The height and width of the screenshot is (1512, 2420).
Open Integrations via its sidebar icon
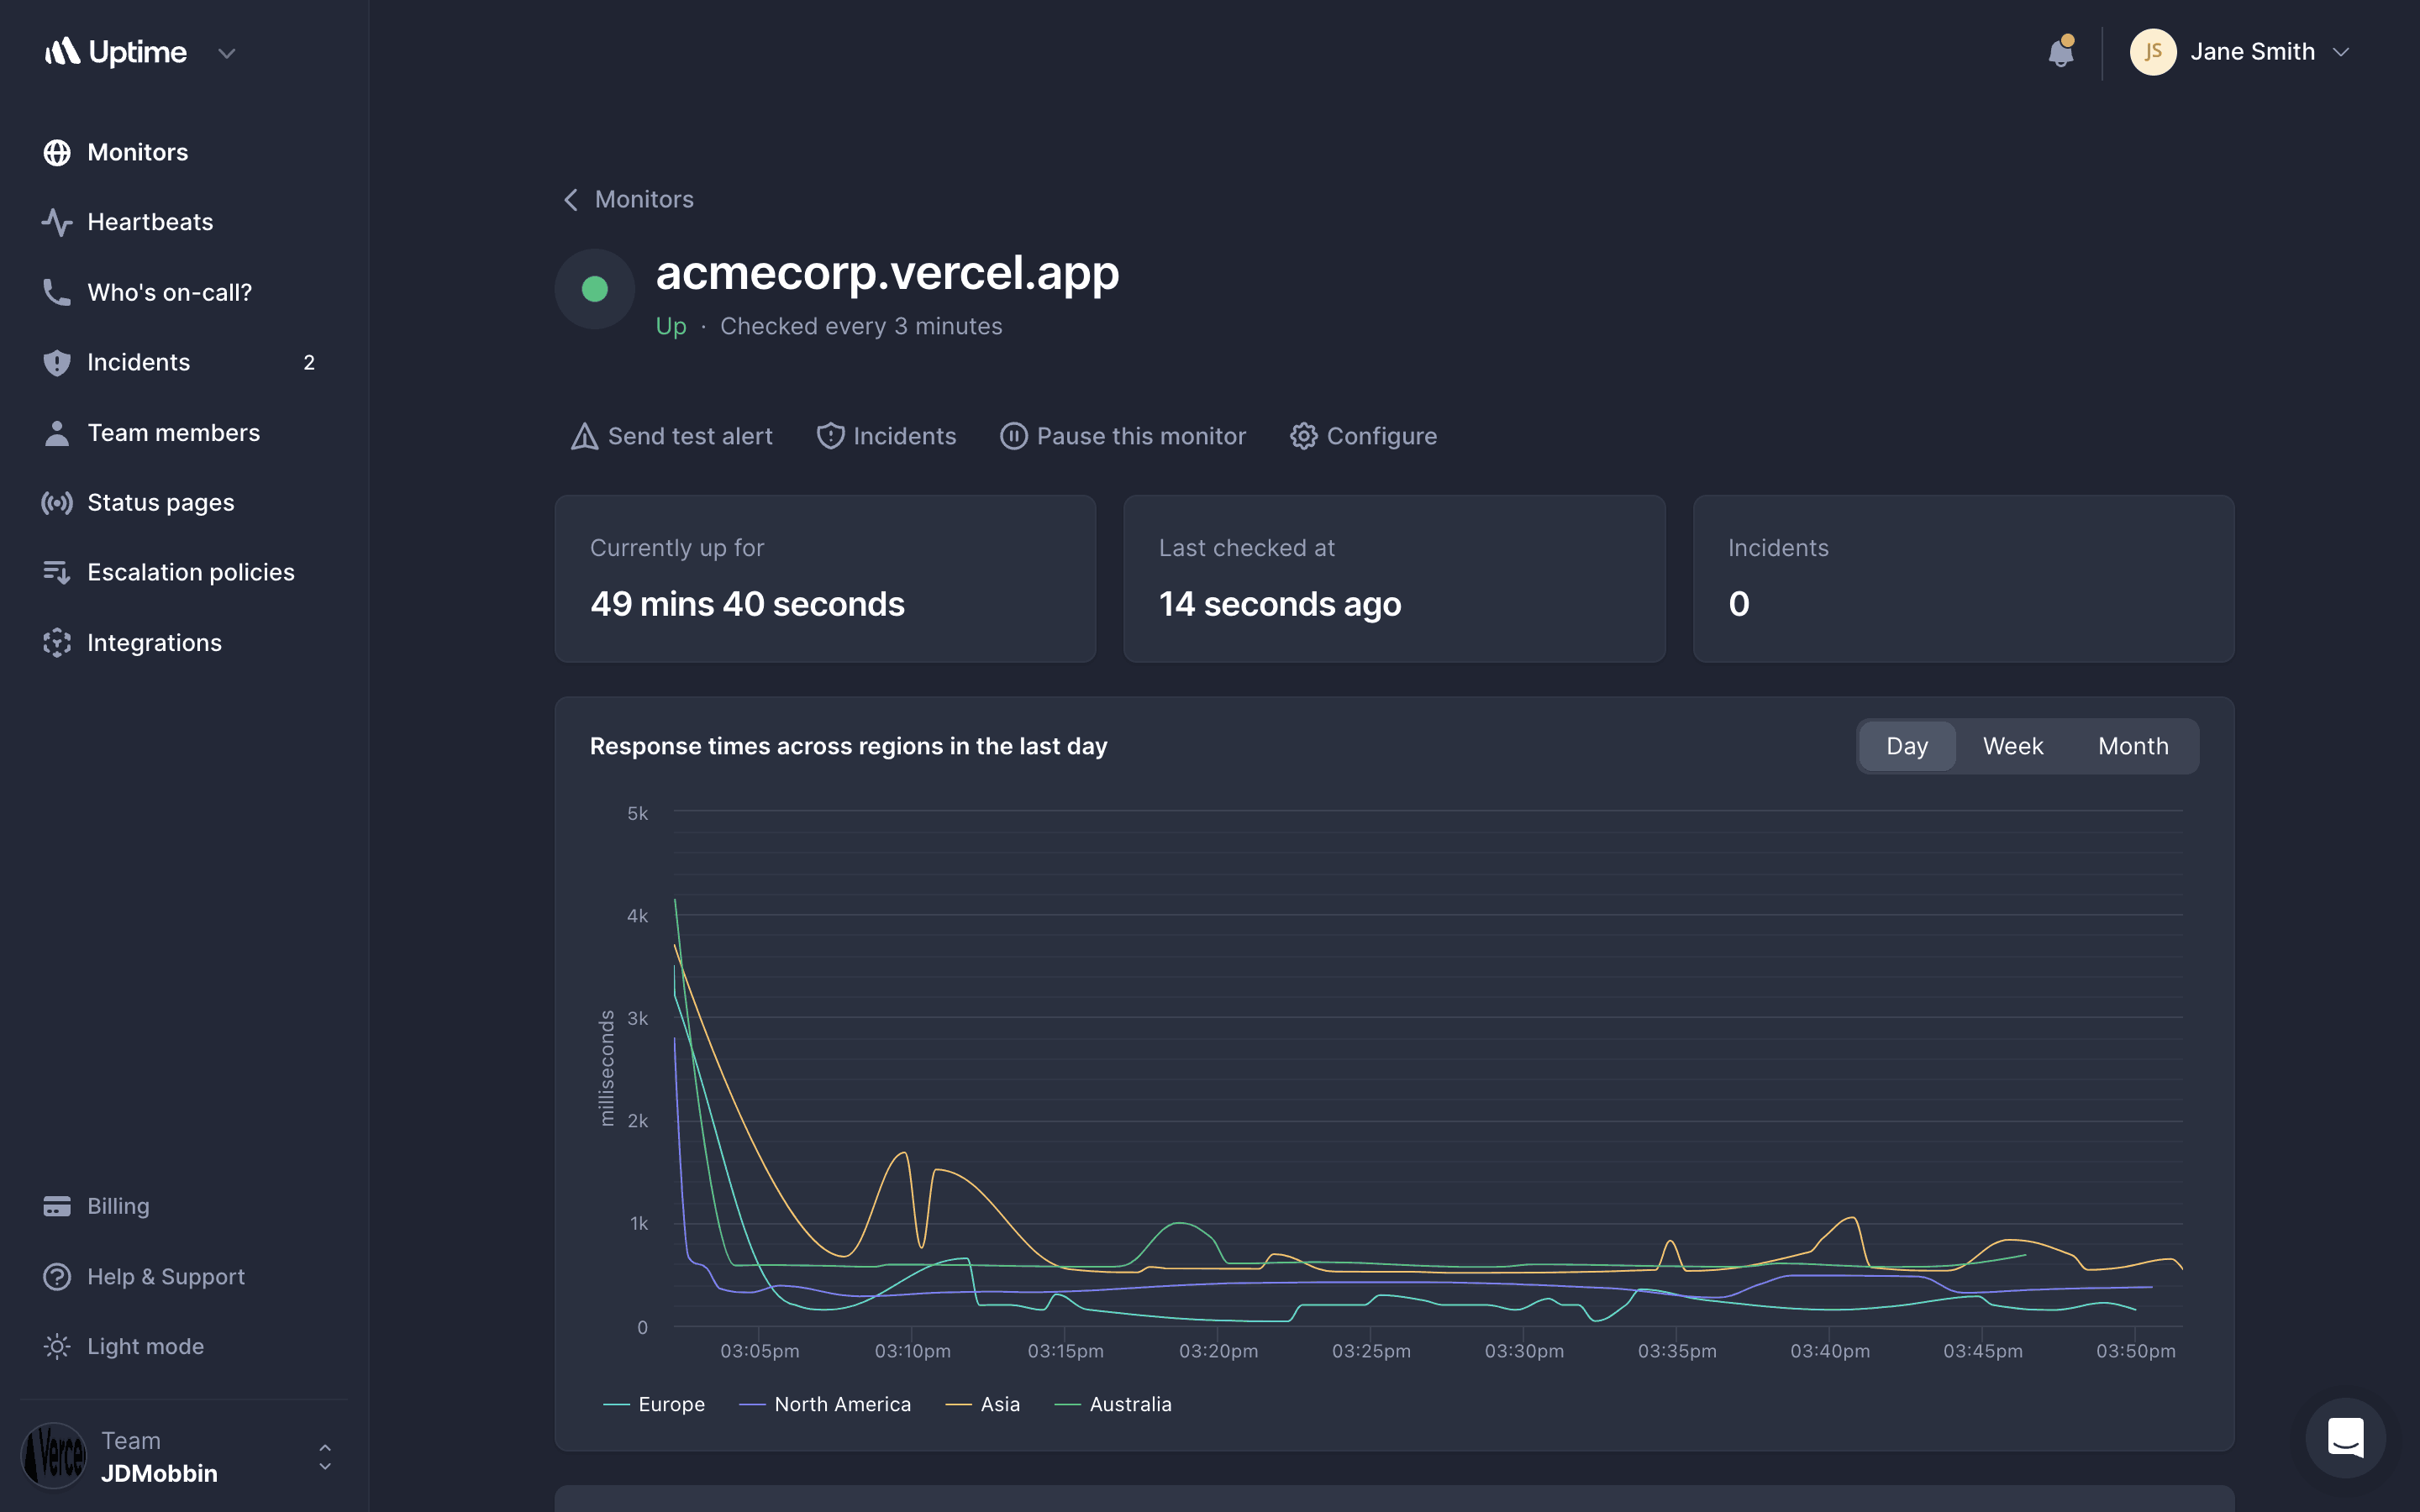57,643
